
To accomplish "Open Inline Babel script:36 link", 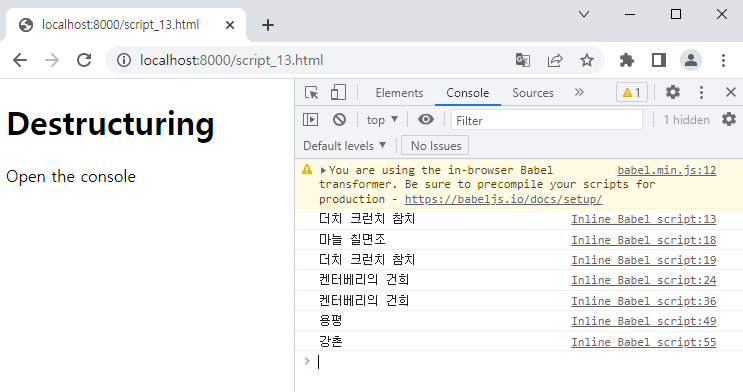I will [x=643, y=301].
